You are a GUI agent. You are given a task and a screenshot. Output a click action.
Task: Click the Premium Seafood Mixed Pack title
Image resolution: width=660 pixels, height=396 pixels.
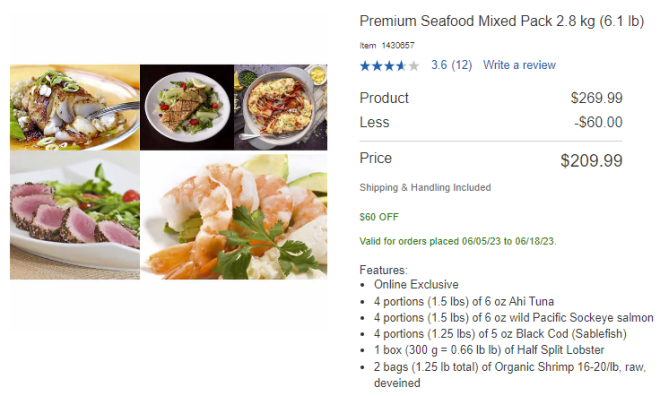[502, 21]
